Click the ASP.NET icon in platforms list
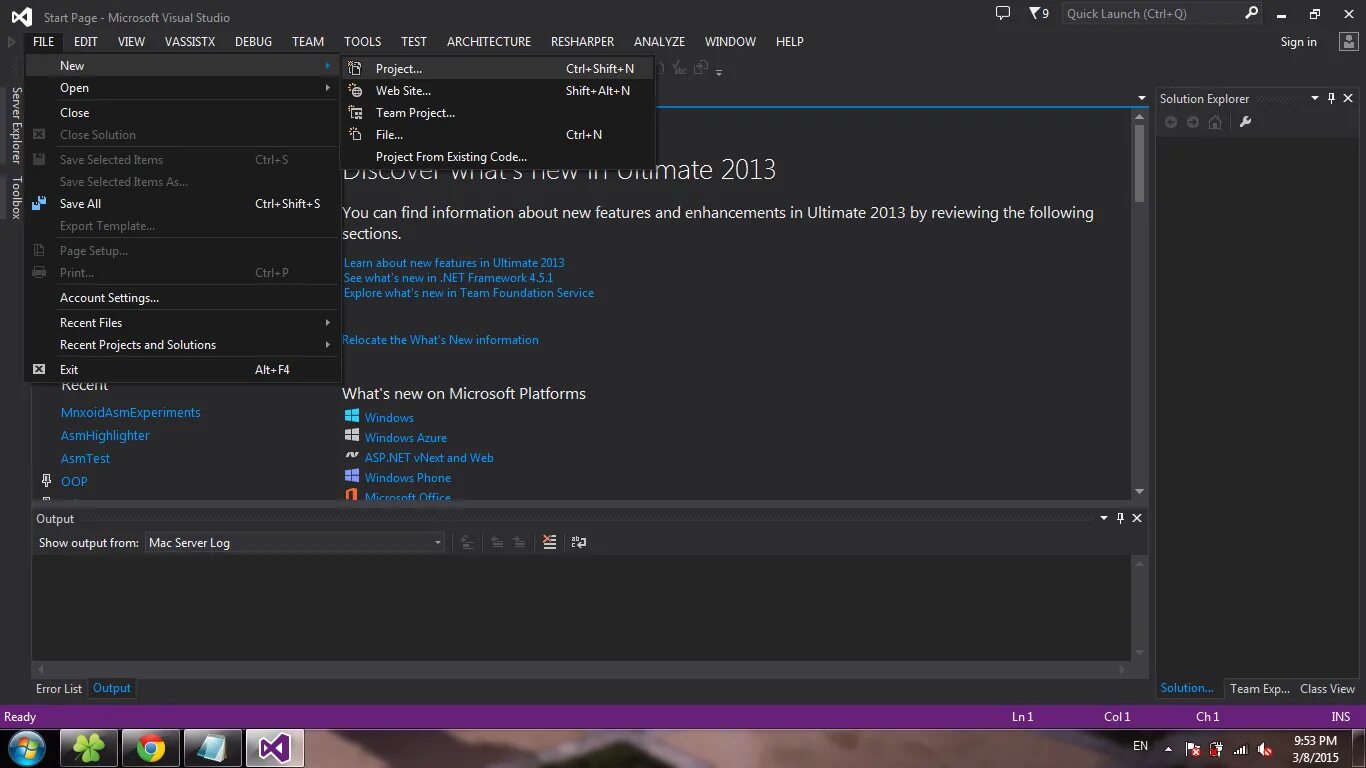The image size is (1366, 768). click(352, 456)
